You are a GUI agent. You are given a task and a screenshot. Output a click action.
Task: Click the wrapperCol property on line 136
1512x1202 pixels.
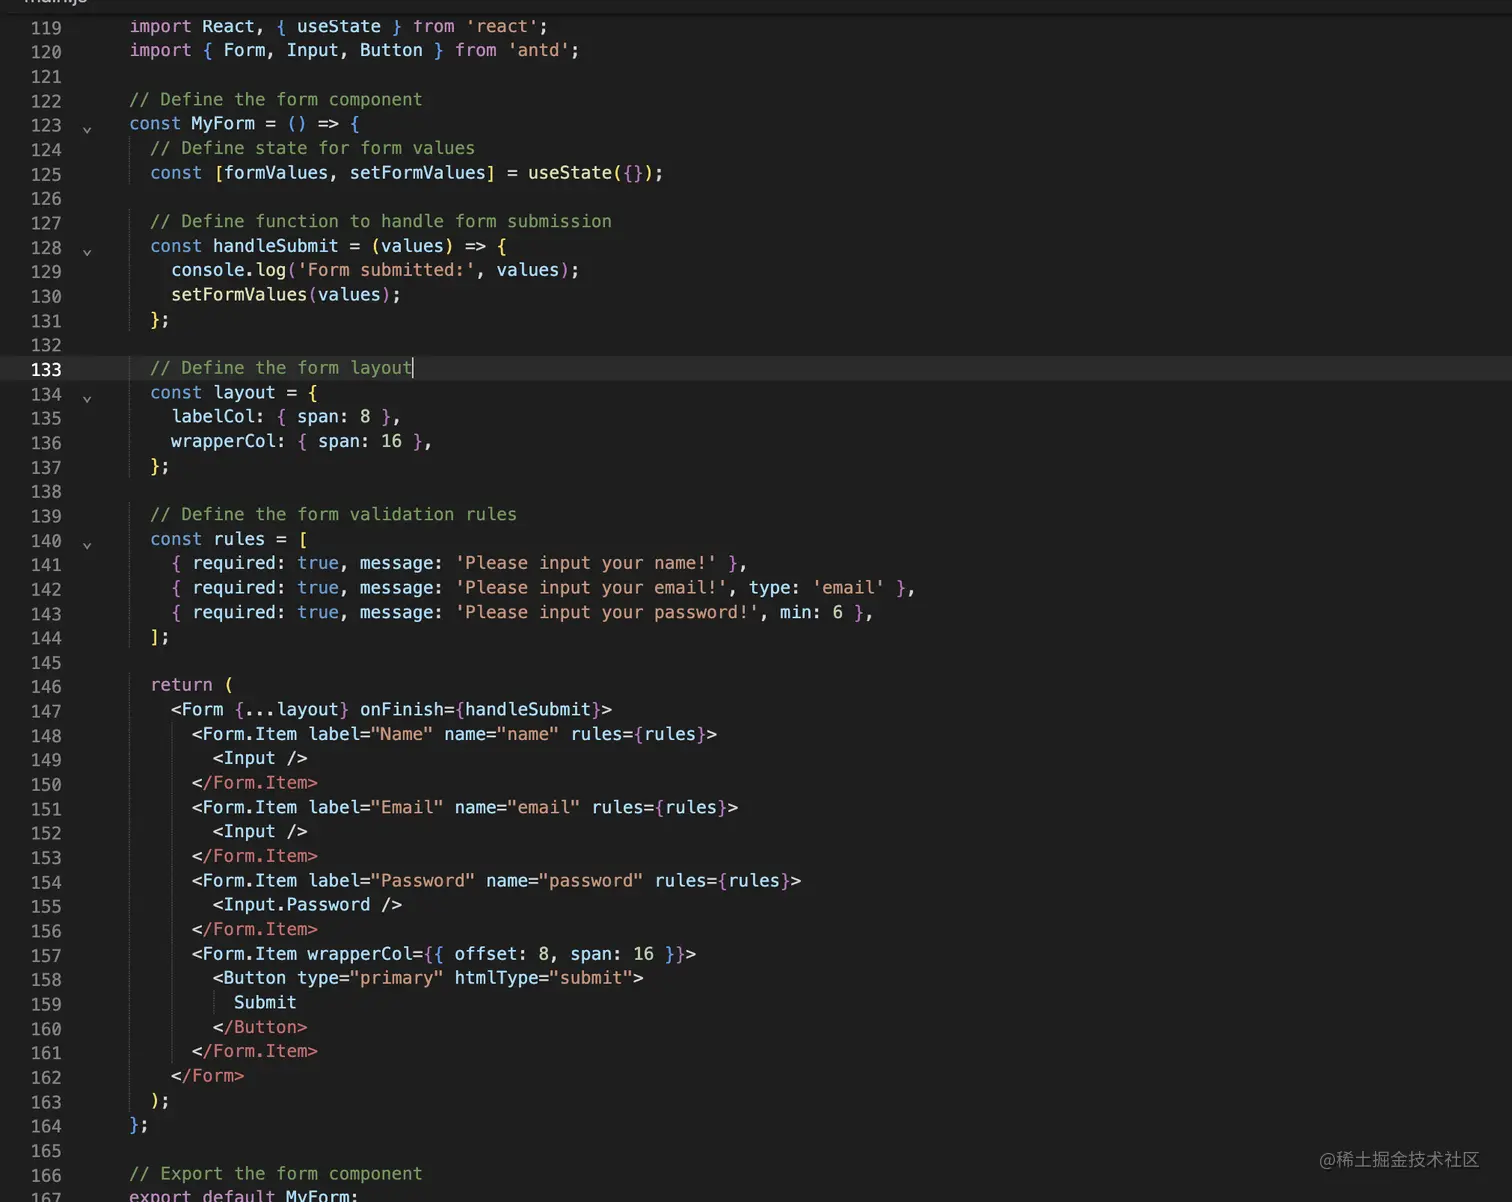[x=223, y=441]
